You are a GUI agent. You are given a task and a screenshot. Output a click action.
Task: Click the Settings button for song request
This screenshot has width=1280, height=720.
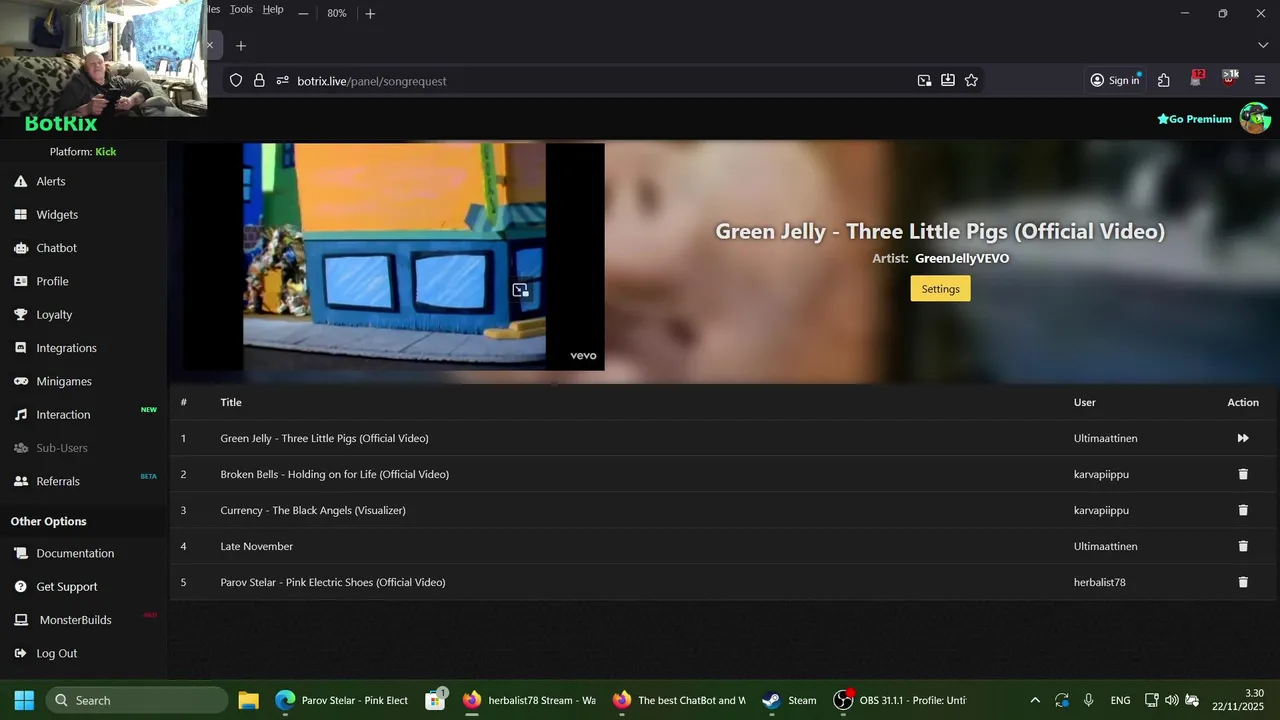940,289
